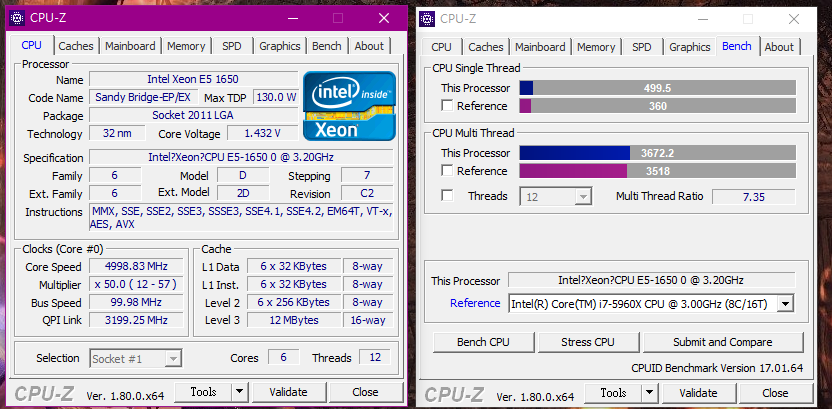The height and width of the screenshot is (409, 832).
Task: Expand the Tools arrow in right CPU-Z window
Action: (649, 393)
